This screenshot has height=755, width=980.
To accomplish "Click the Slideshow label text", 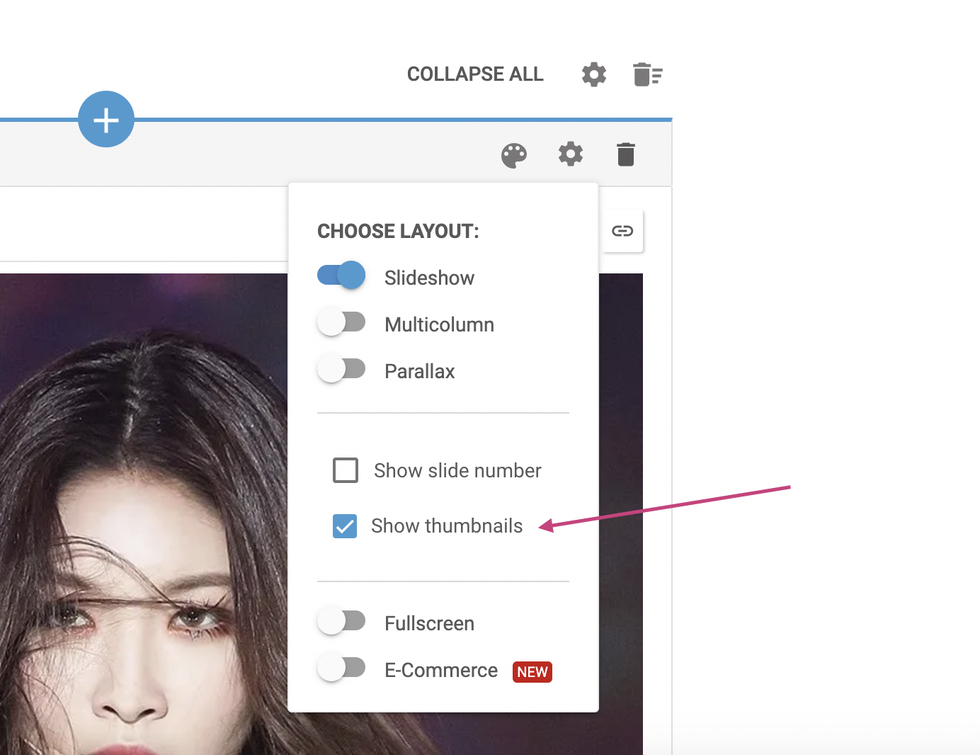I will [429, 278].
